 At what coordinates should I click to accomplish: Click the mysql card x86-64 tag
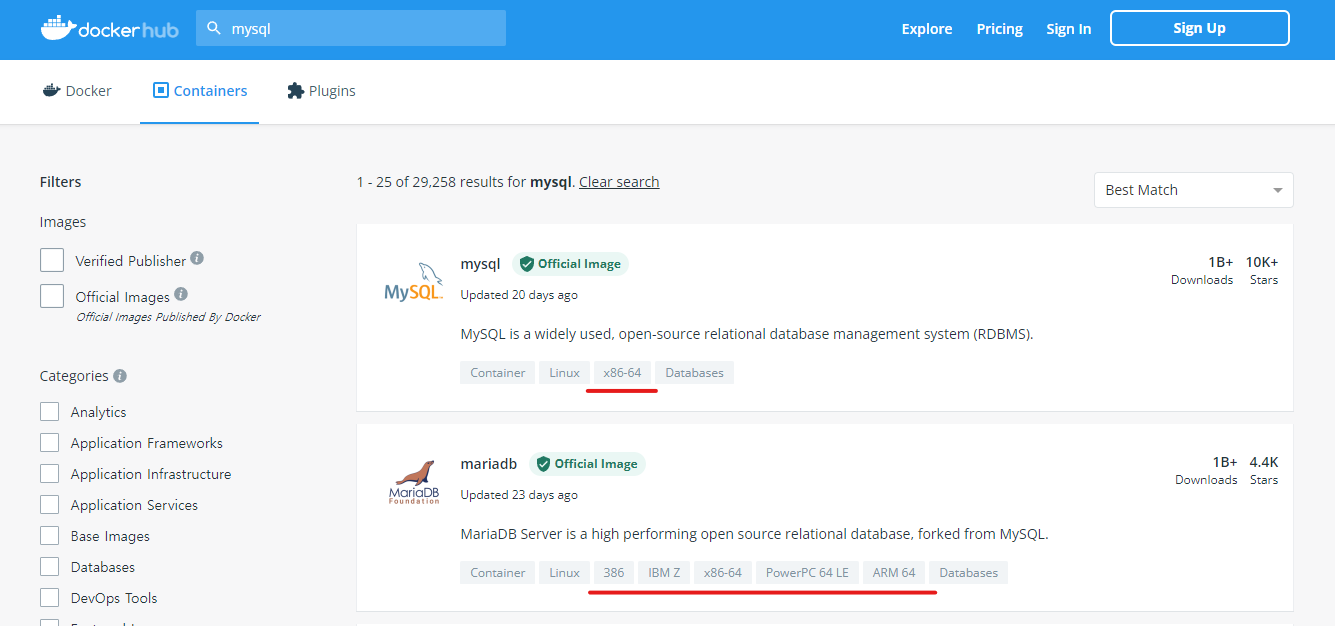coord(623,373)
